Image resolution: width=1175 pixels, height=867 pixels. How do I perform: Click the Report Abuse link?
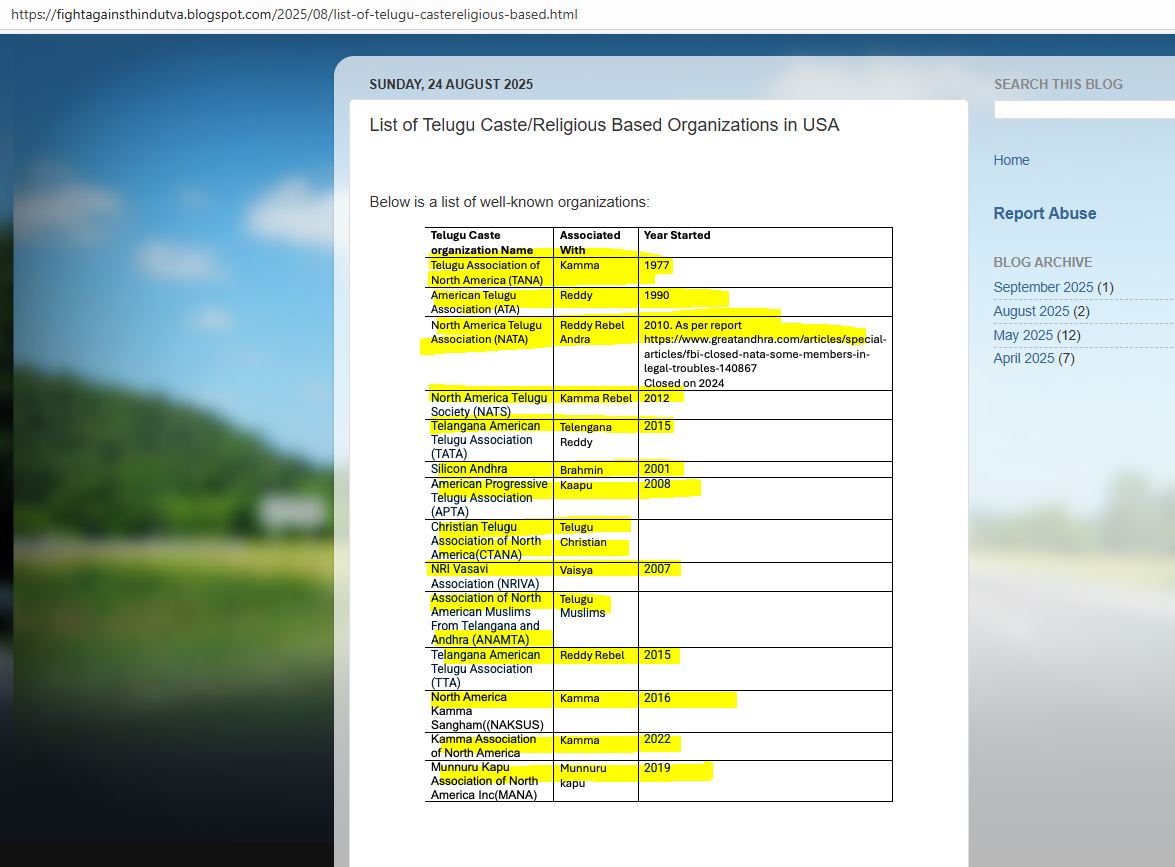1044,213
